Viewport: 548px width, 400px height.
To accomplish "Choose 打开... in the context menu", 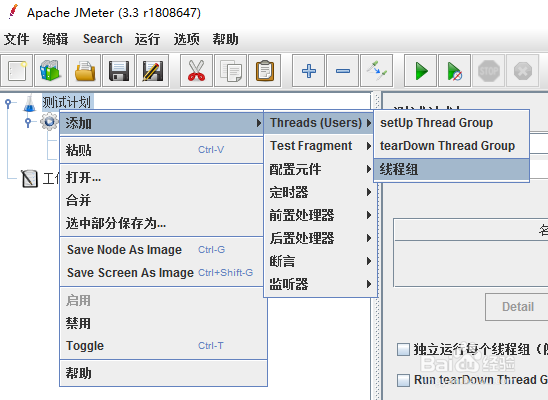I will point(161,177).
